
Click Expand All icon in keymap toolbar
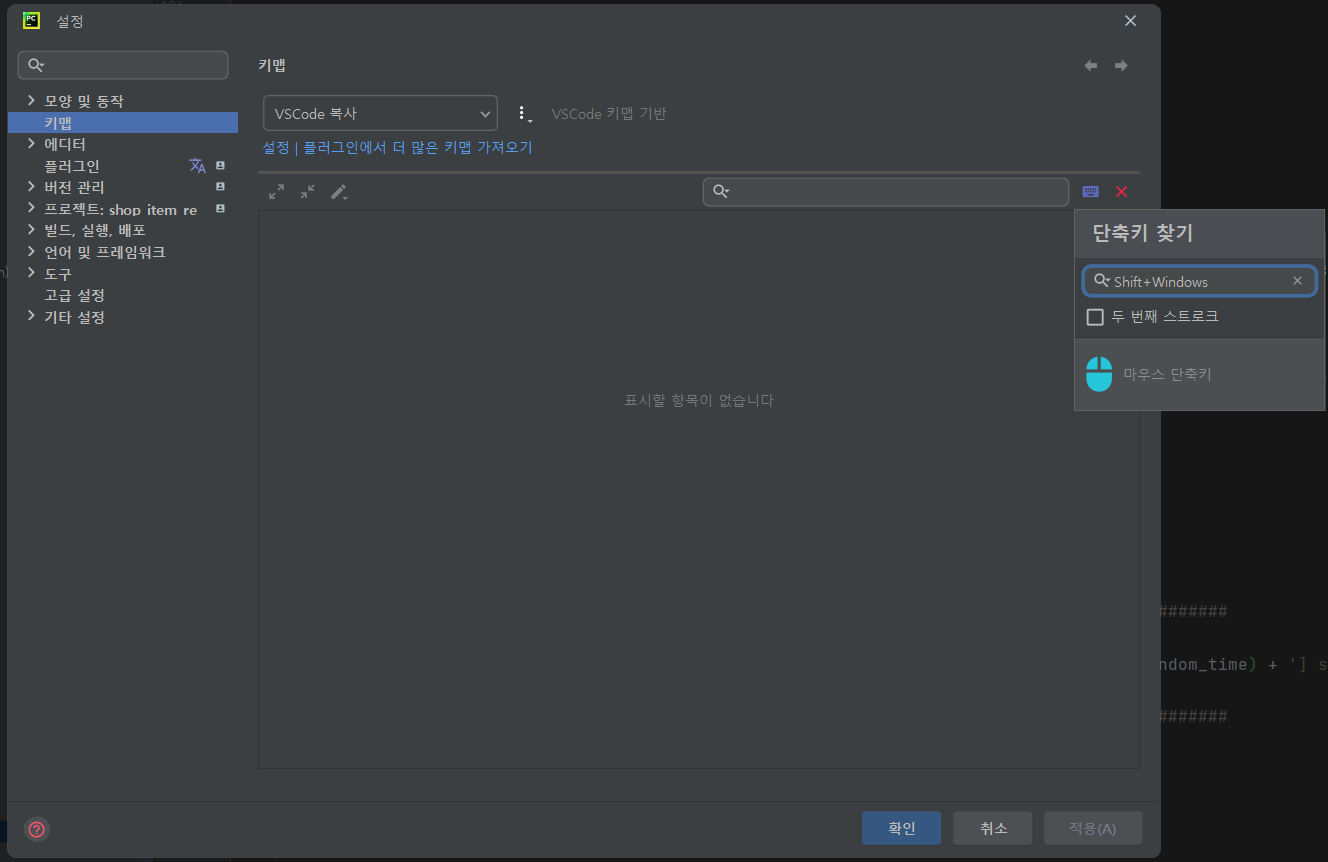pyautogui.click(x=277, y=192)
